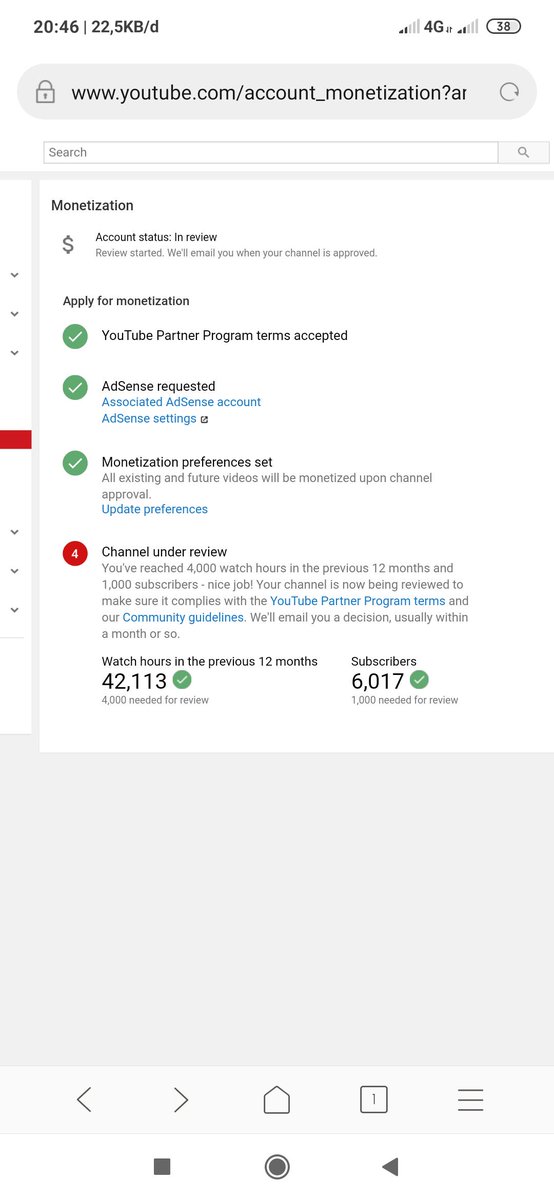Click green check beside AdSense requested
Image resolution: width=554 pixels, height=1200 pixels.
[75, 387]
